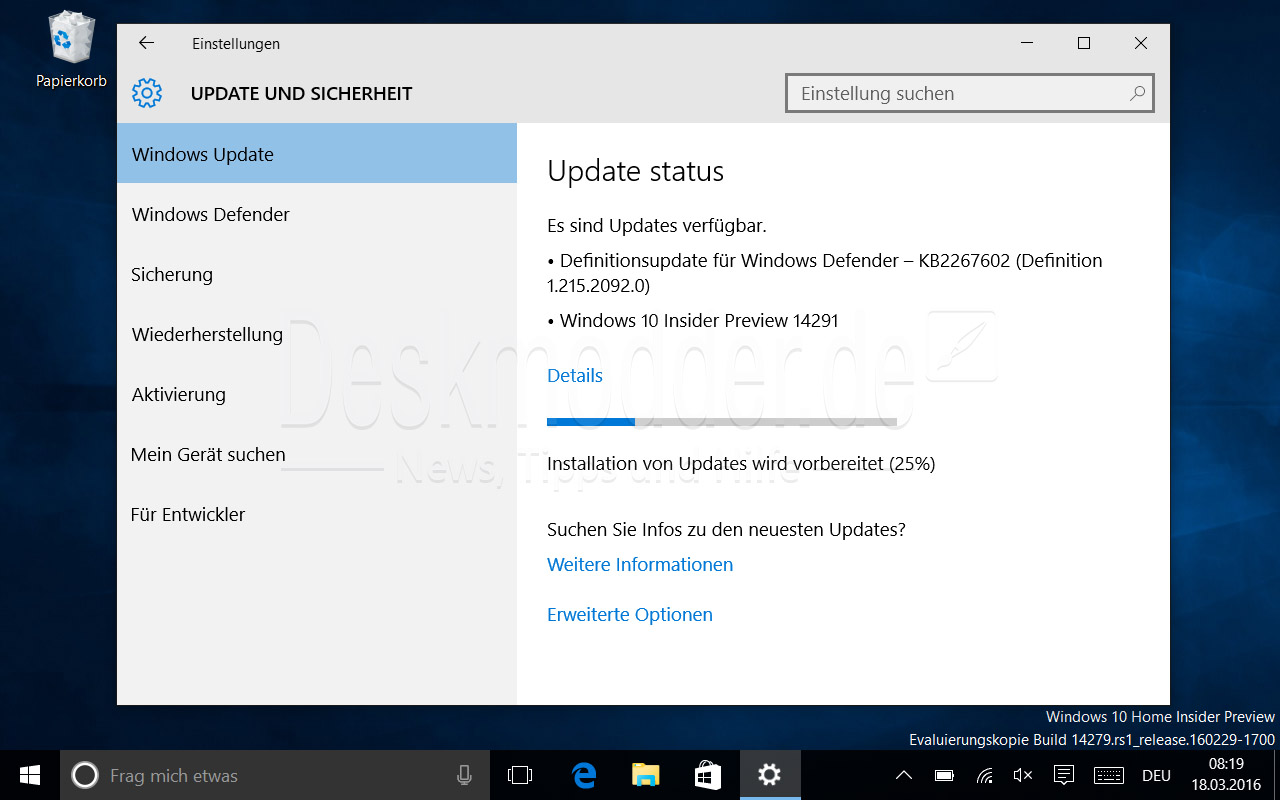1280x800 pixels.
Task: Click 'Installation von Updates wird vorbereitet (25%)' text
Action: (741, 463)
